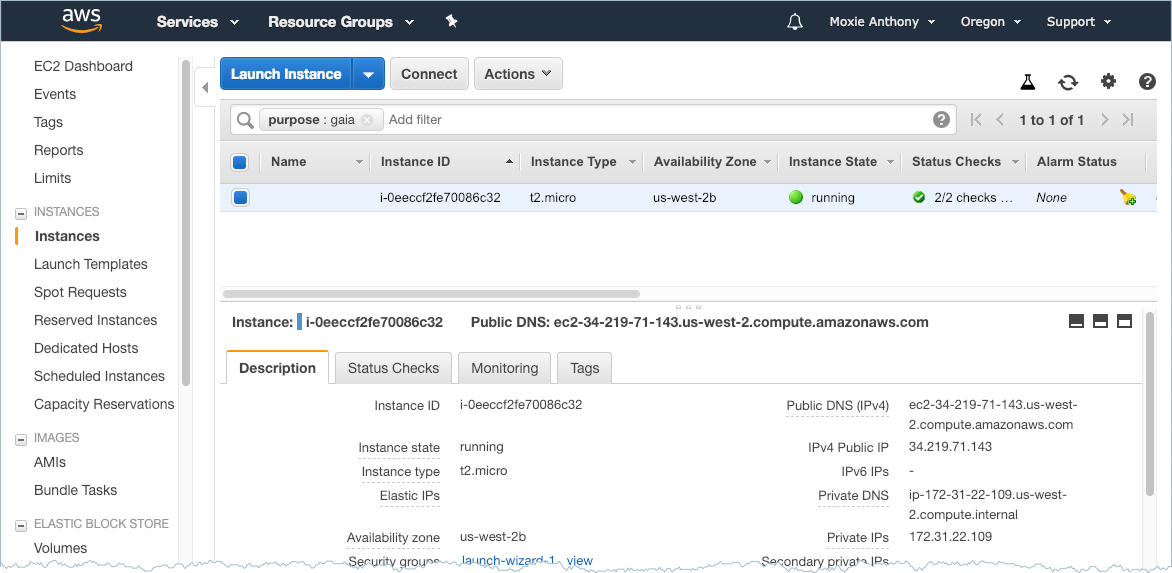Go to previous page of results
1172x573 pixels.
point(1000,120)
